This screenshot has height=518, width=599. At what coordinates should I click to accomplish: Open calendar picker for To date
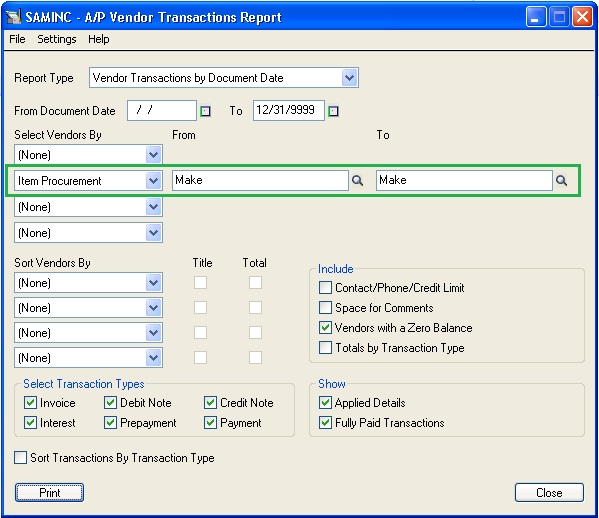pyautogui.click(x=333, y=111)
